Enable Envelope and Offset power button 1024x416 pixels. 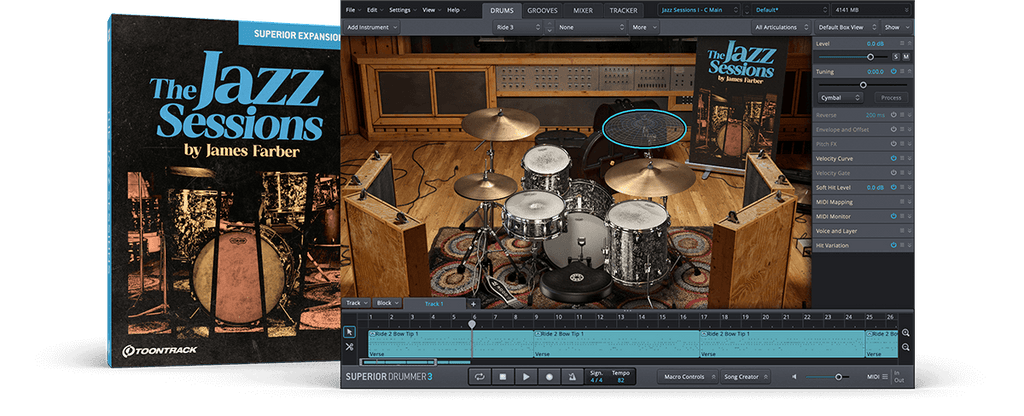tap(893, 129)
